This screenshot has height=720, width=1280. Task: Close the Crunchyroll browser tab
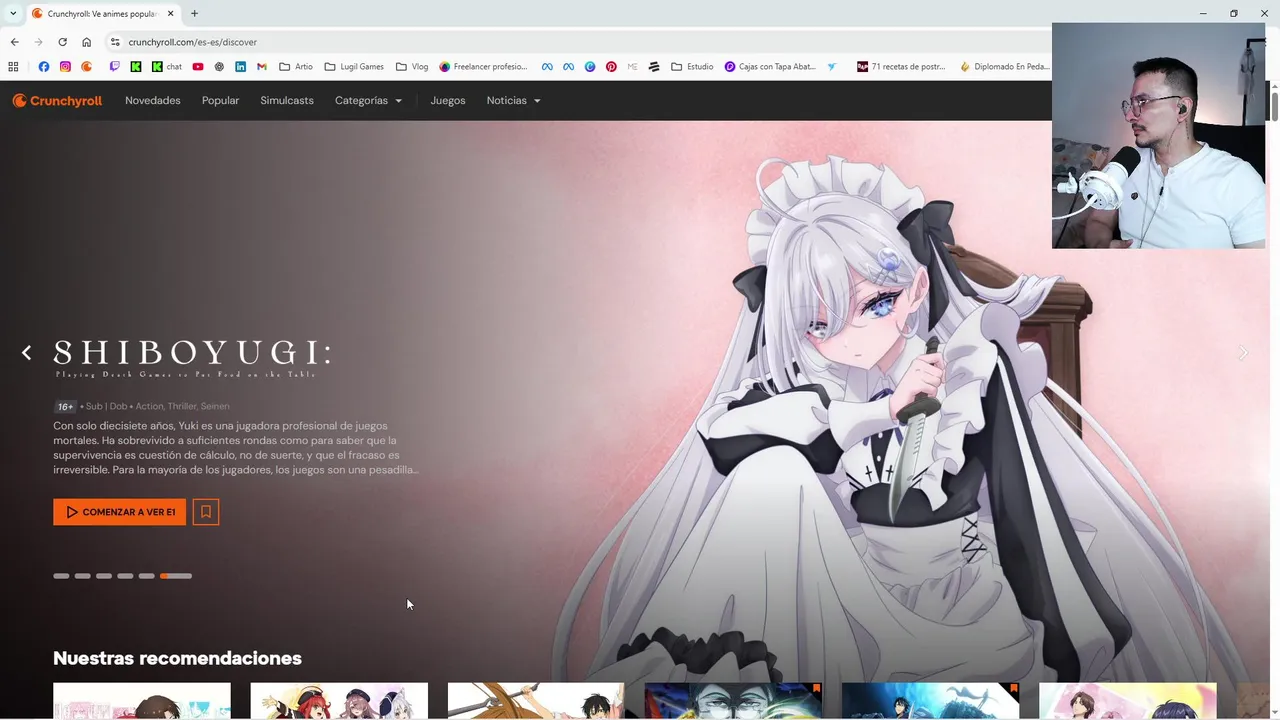(171, 13)
